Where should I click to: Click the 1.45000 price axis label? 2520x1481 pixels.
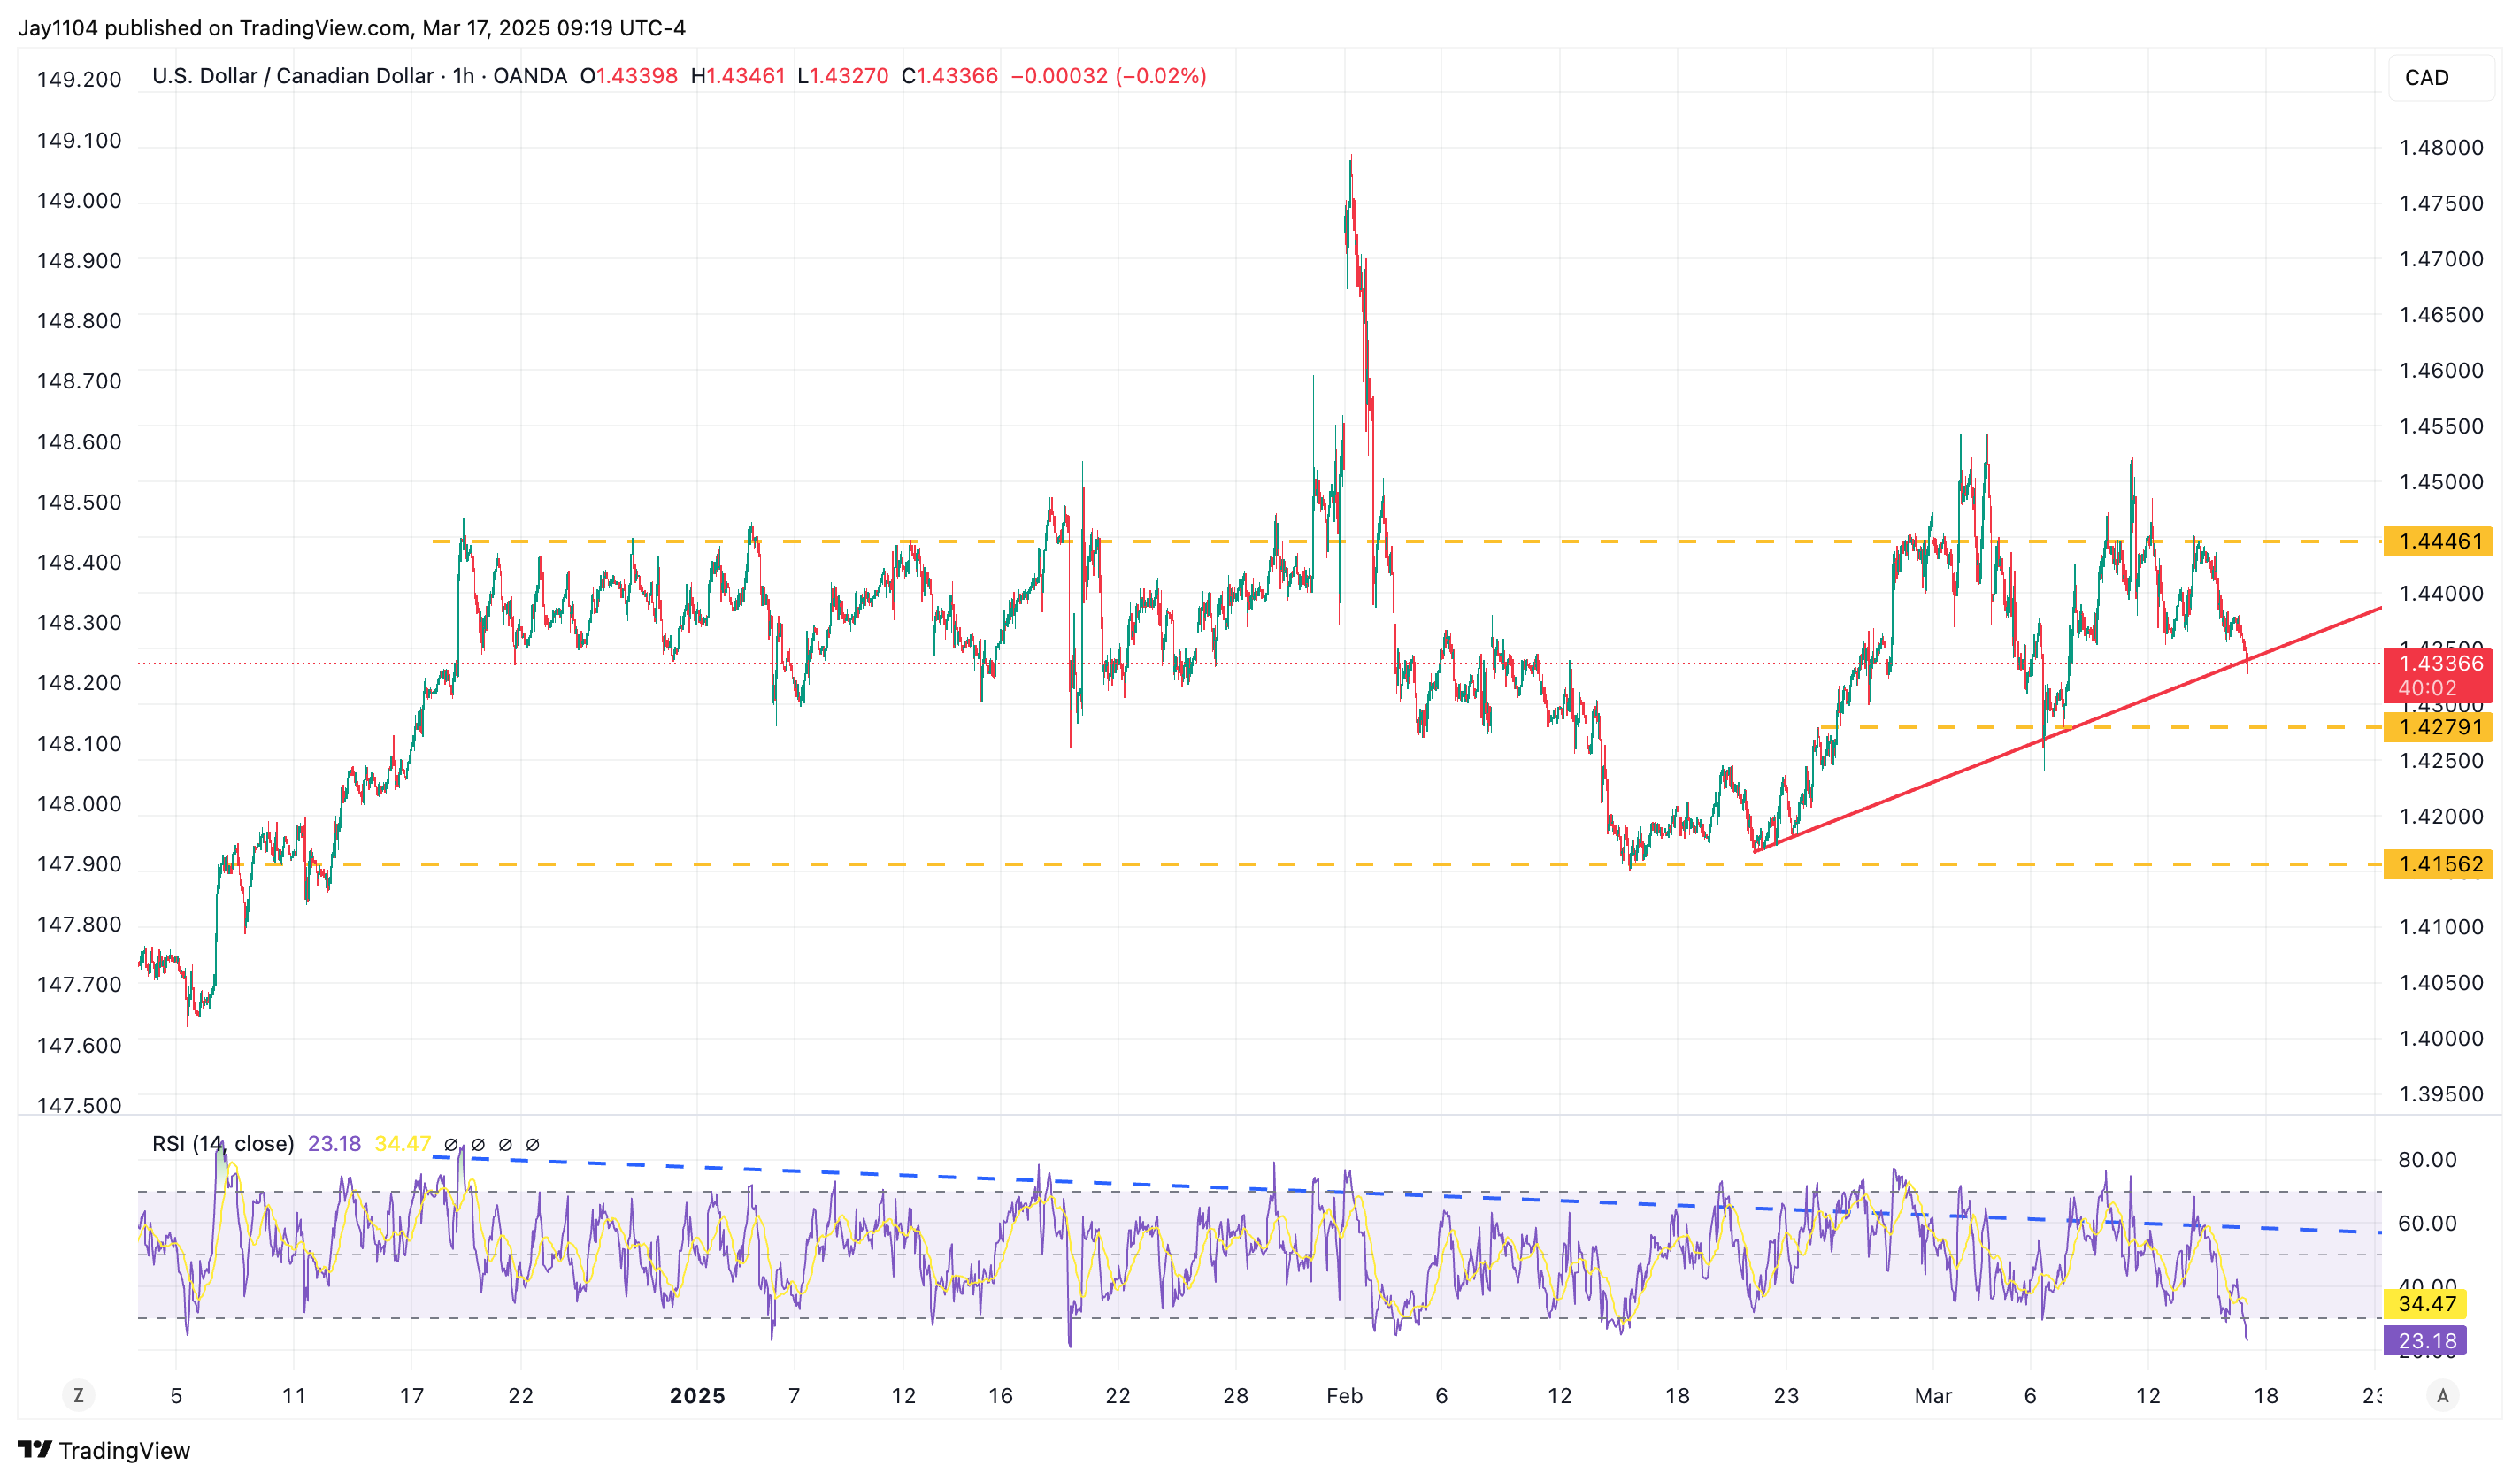tap(2441, 482)
